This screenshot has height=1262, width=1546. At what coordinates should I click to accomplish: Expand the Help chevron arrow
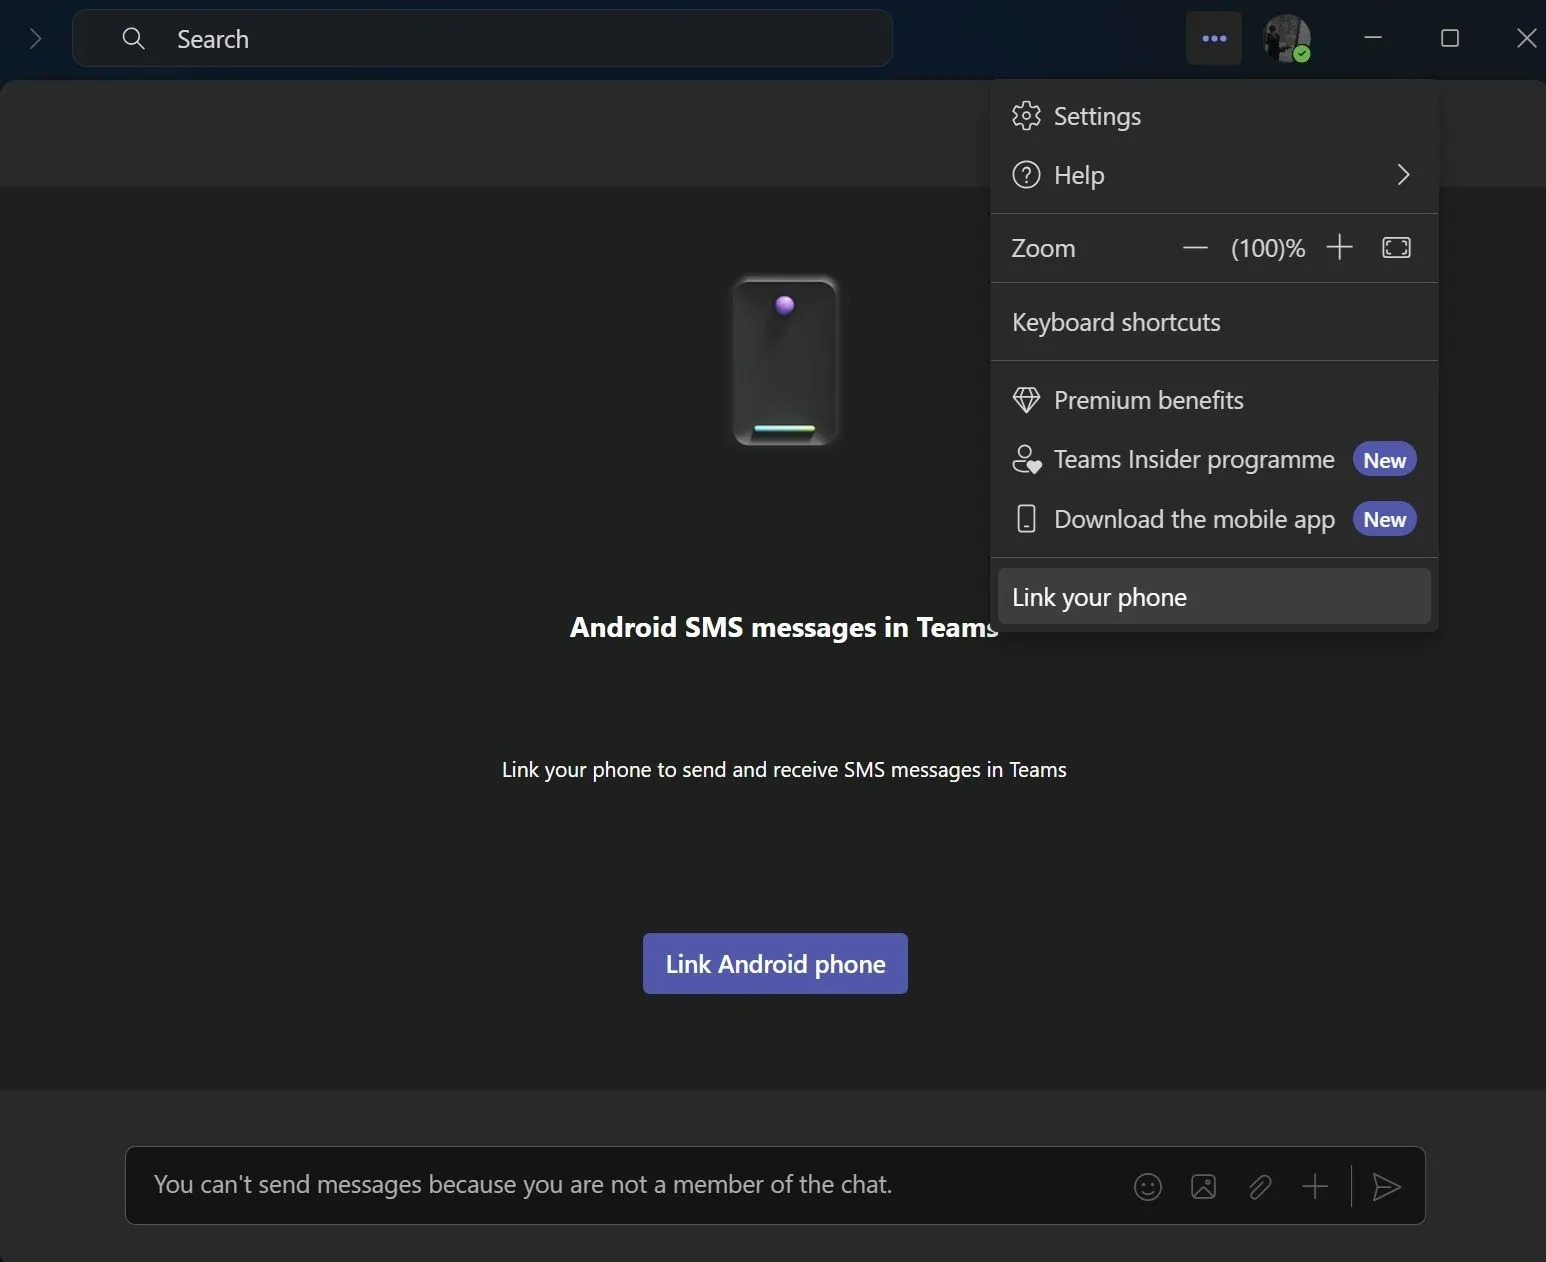[x=1403, y=175]
